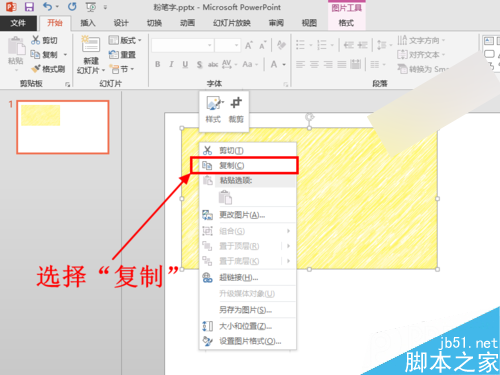500x375 pixels.
Task: Open the Section (节) dropdown
Action: coord(122,69)
